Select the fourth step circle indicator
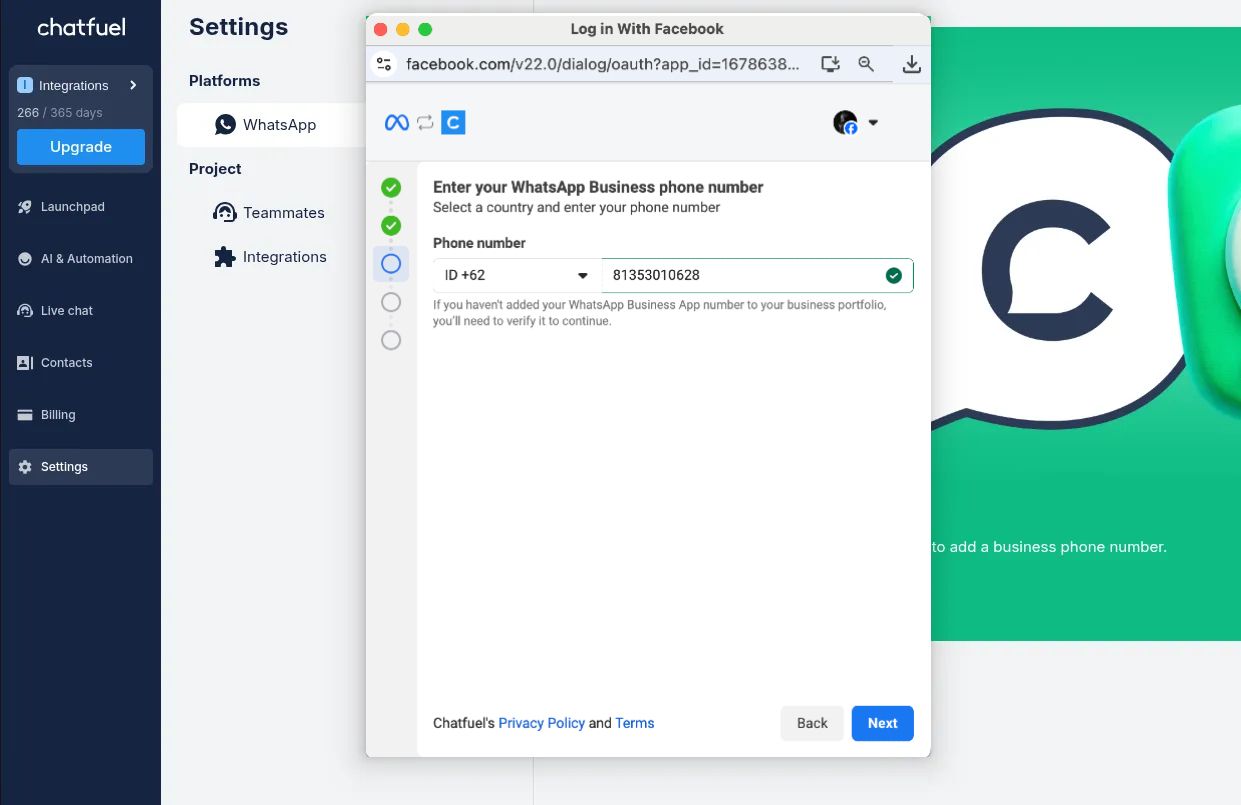Image resolution: width=1241 pixels, height=805 pixels. coord(391,302)
